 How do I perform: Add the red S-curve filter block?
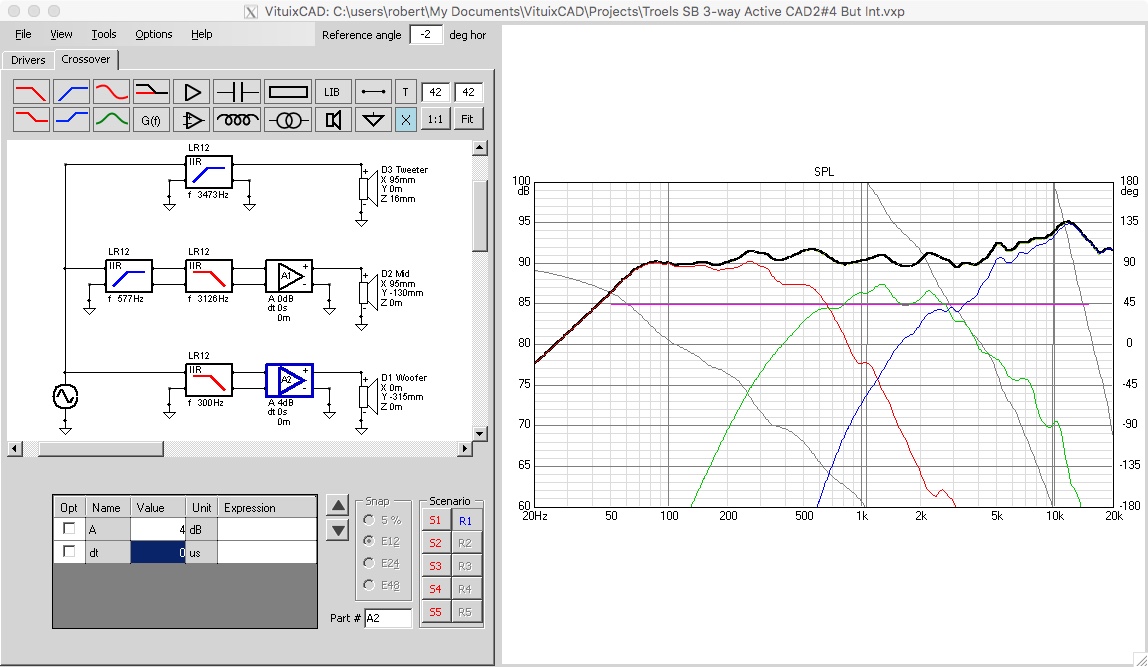pyautogui.click(x=111, y=92)
